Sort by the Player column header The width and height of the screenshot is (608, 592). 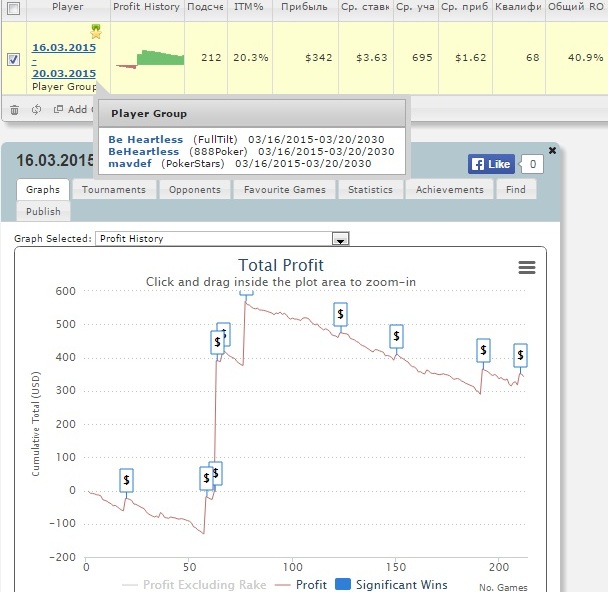(68, 7)
